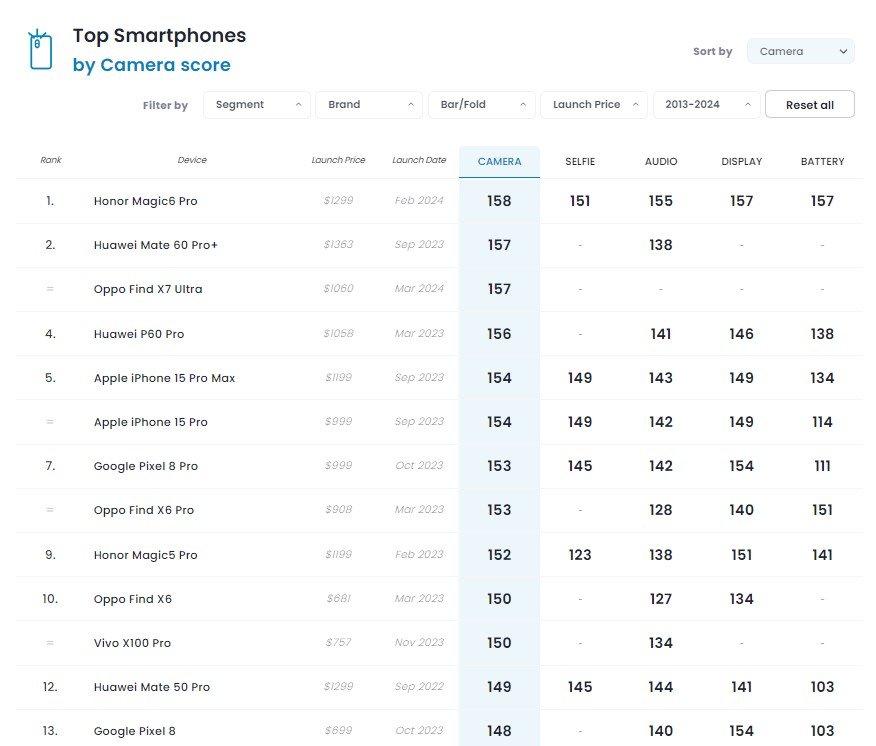Click Honor Magic6 Pro audio score 155
This screenshot has width=876, height=746.
660,201
